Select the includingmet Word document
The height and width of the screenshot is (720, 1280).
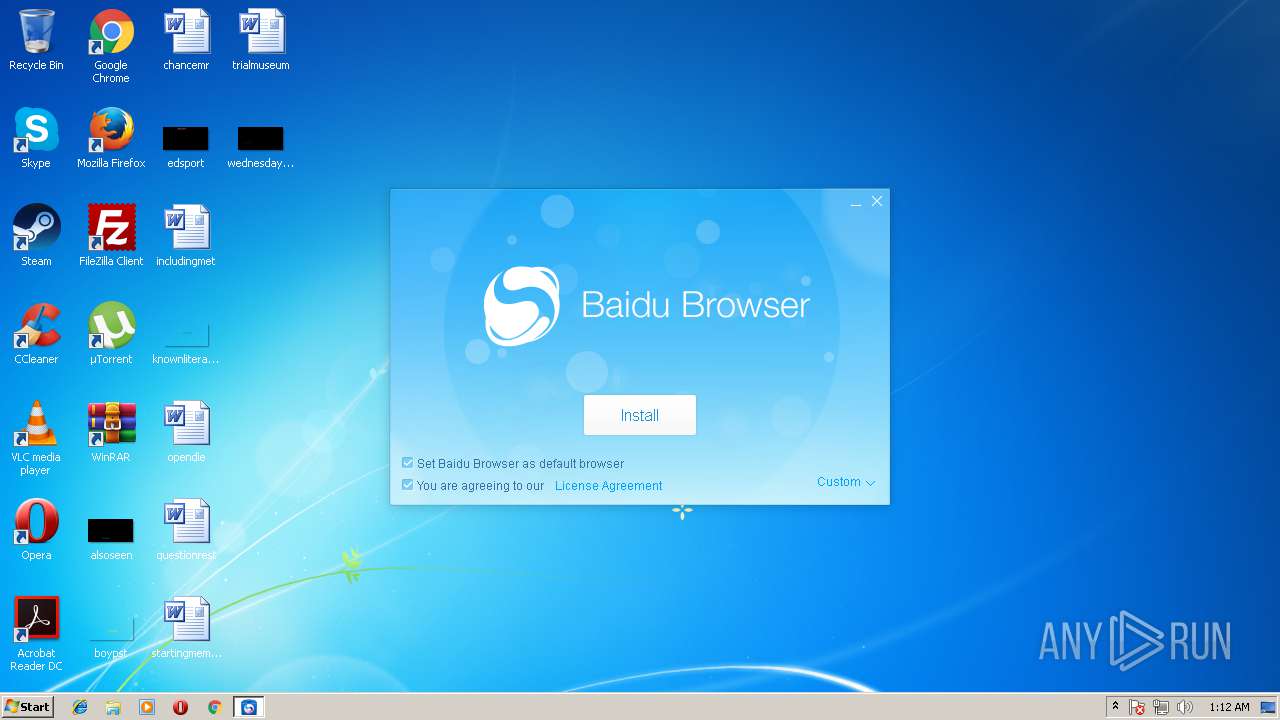click(x=186, y=236)
